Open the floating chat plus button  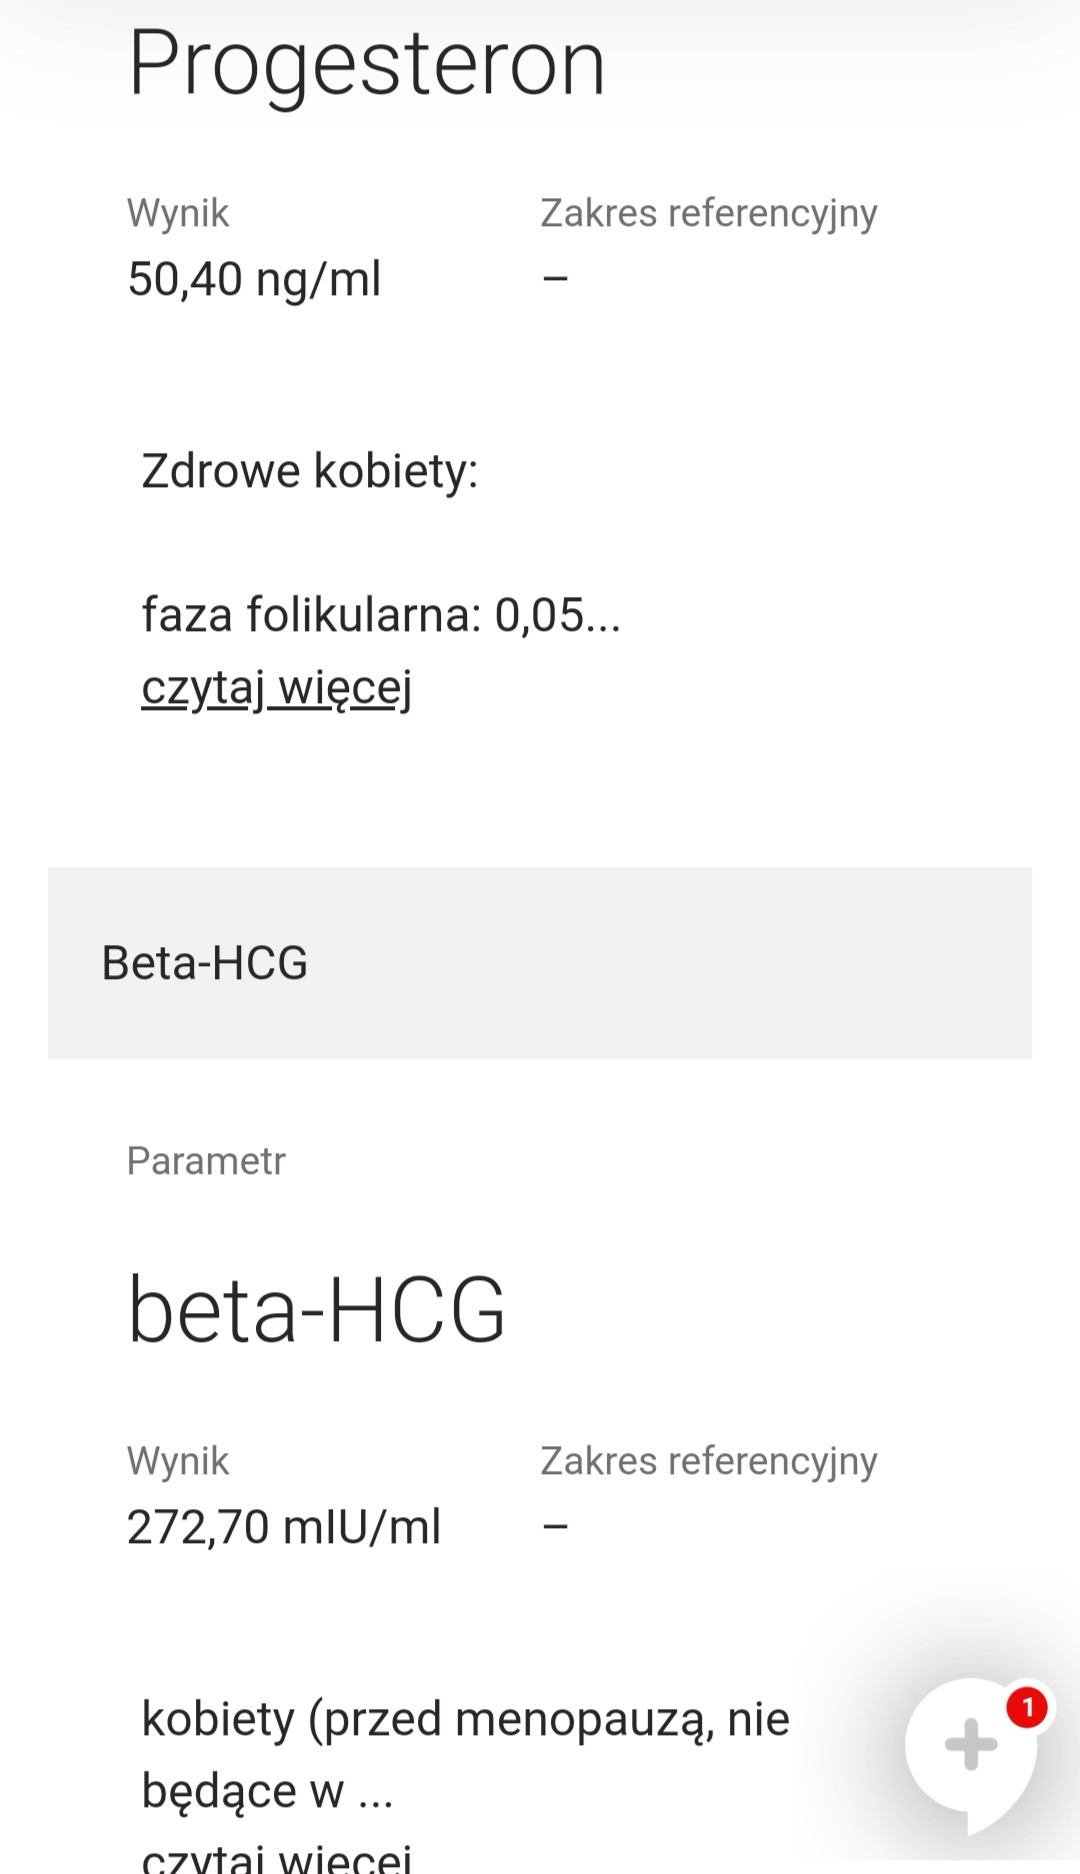970,1746
